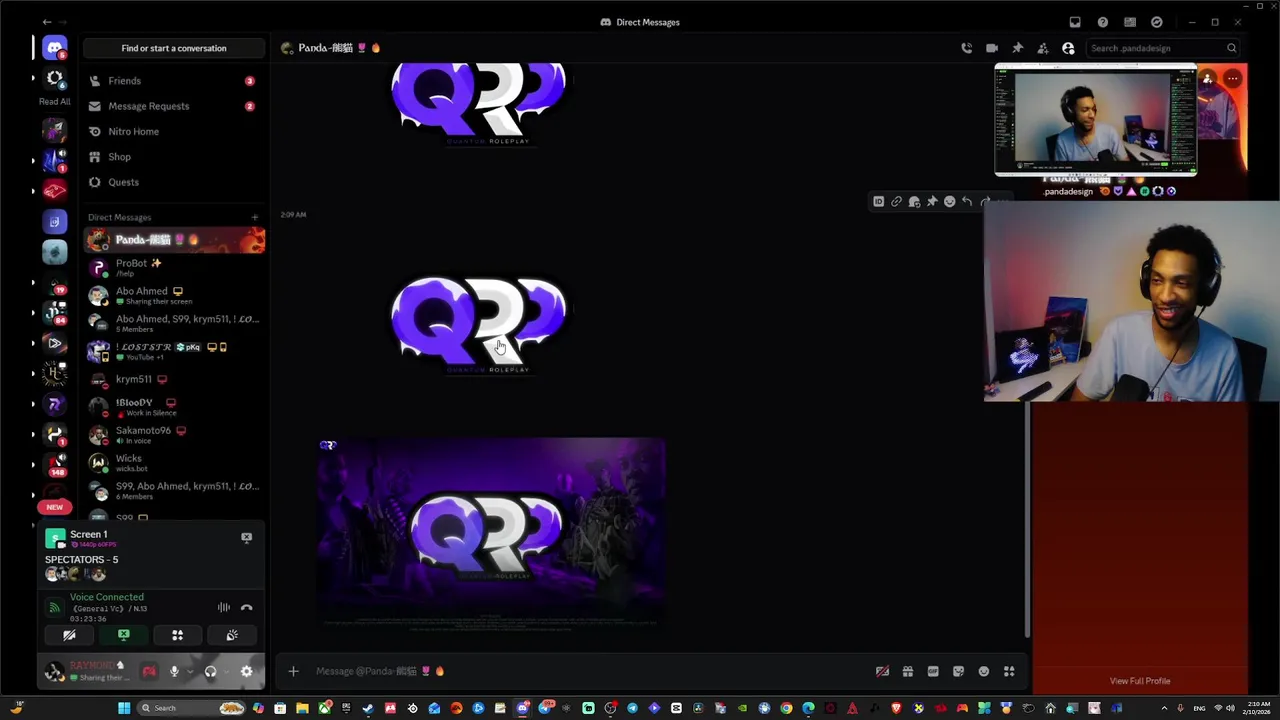Stop streaming Screen 1
The height and width of the screenshot is (720, 1280).
tap(246, 537)
